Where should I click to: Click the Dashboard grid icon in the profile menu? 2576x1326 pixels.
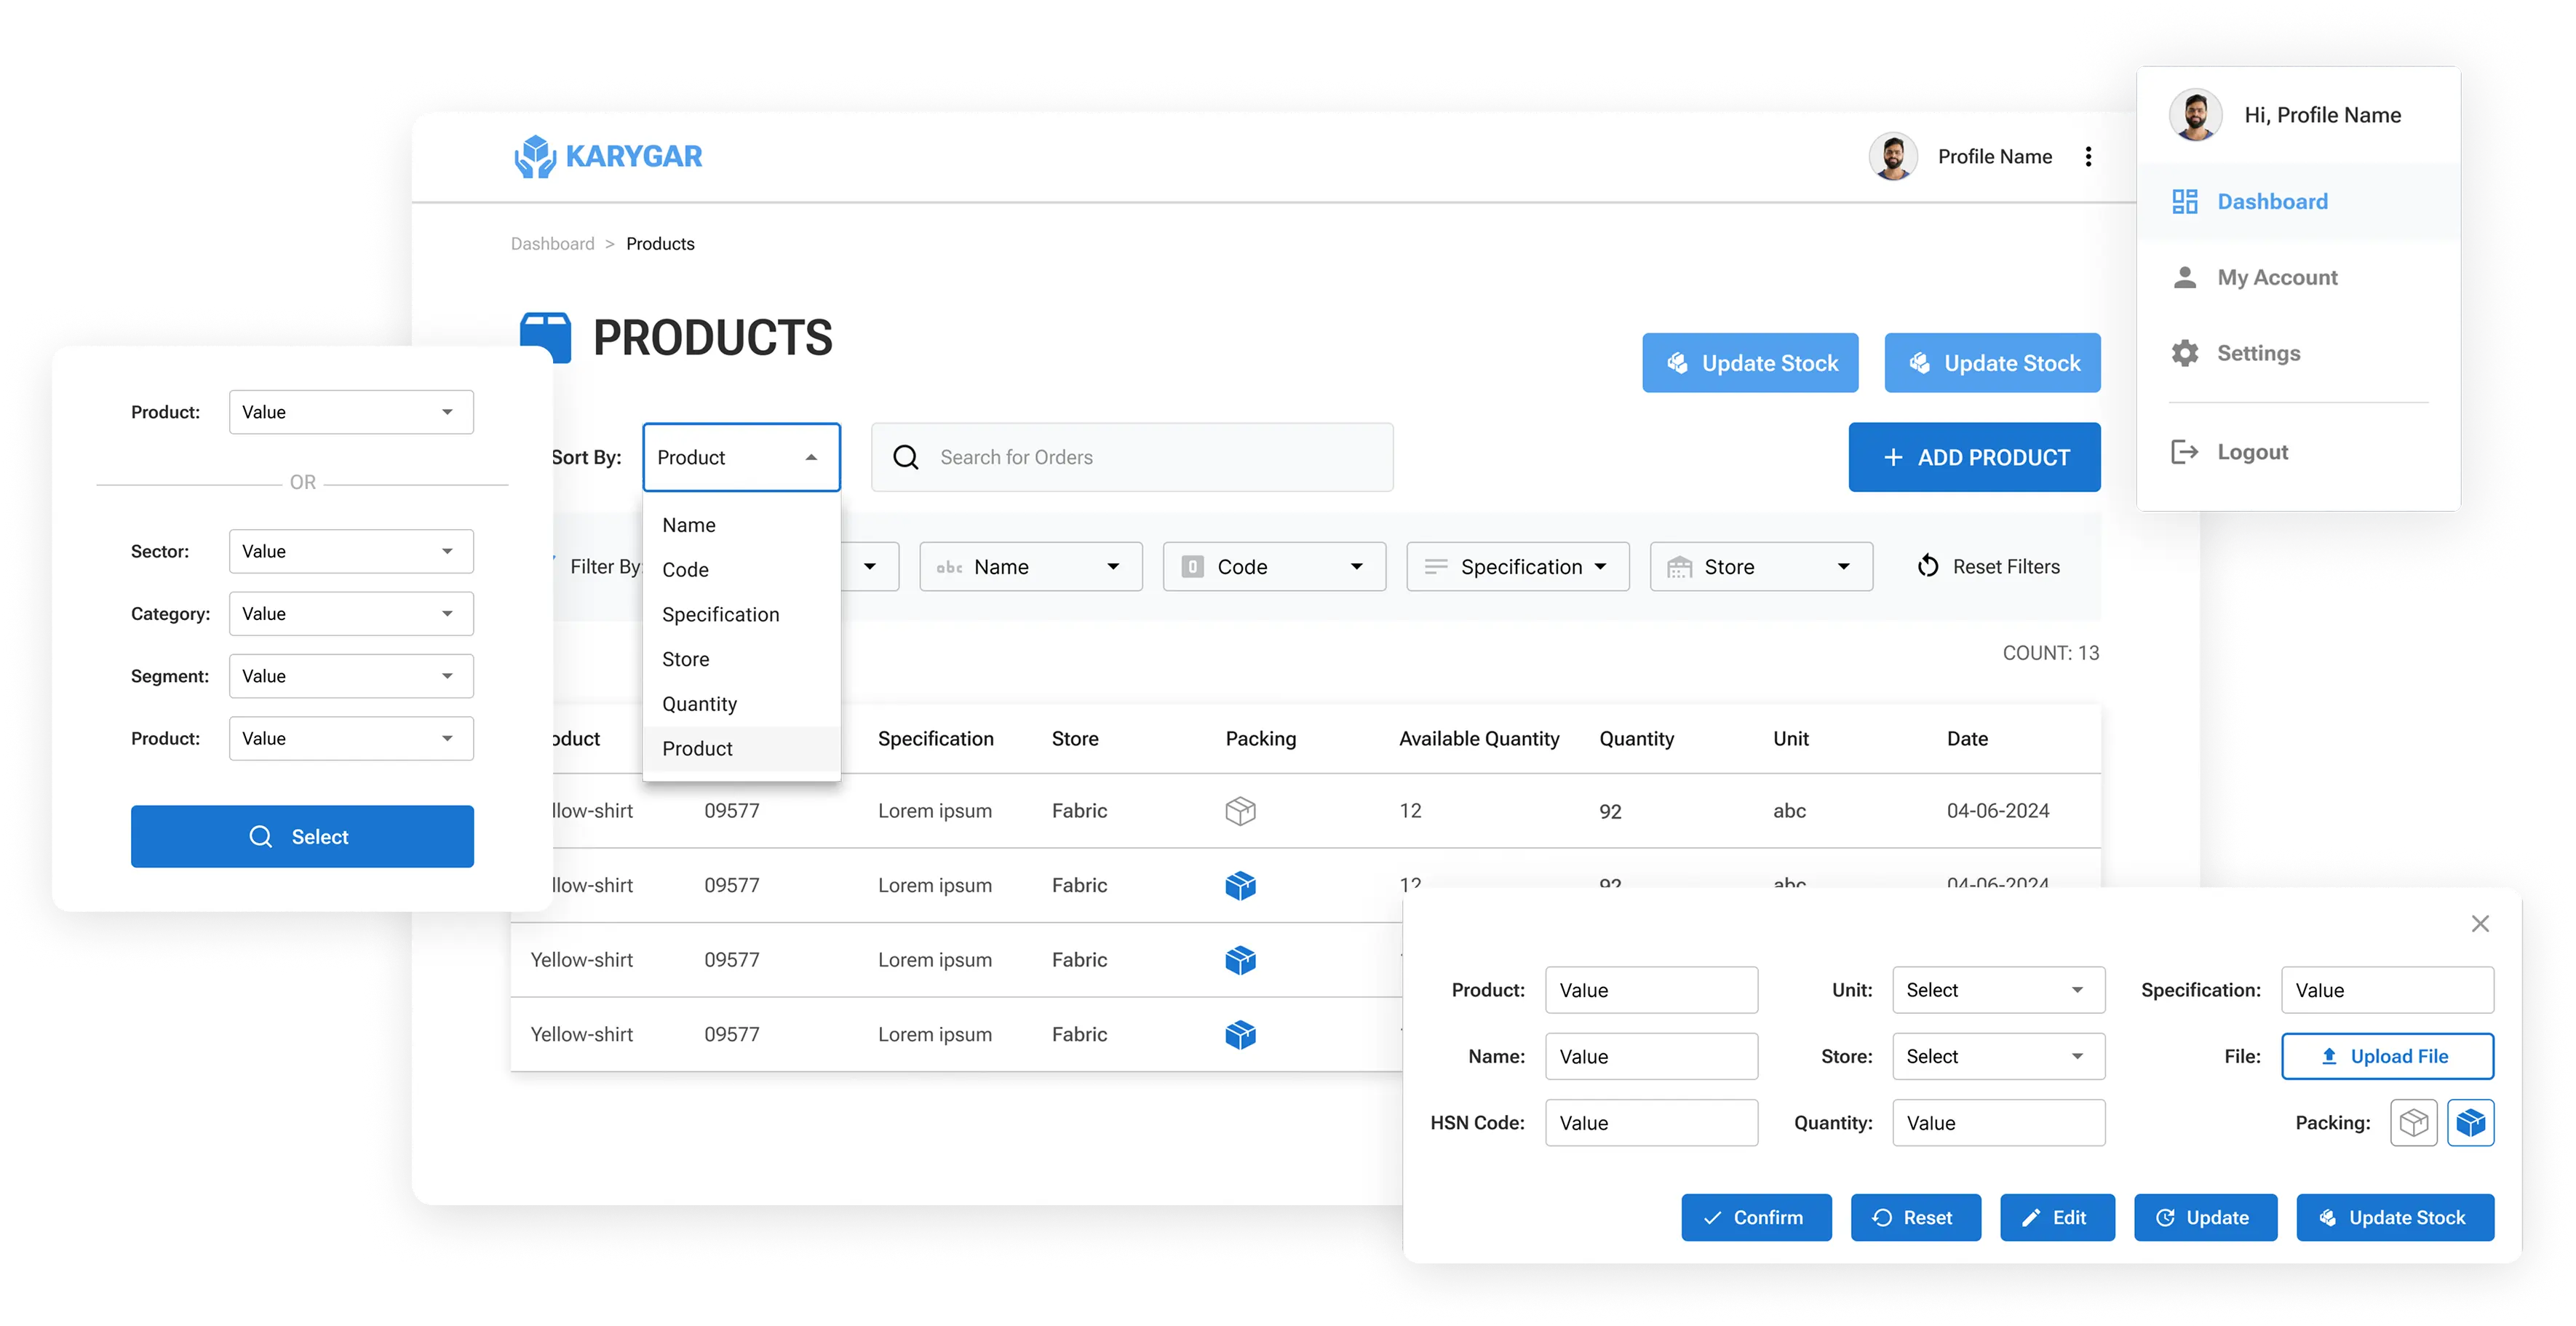[2185, 201]
